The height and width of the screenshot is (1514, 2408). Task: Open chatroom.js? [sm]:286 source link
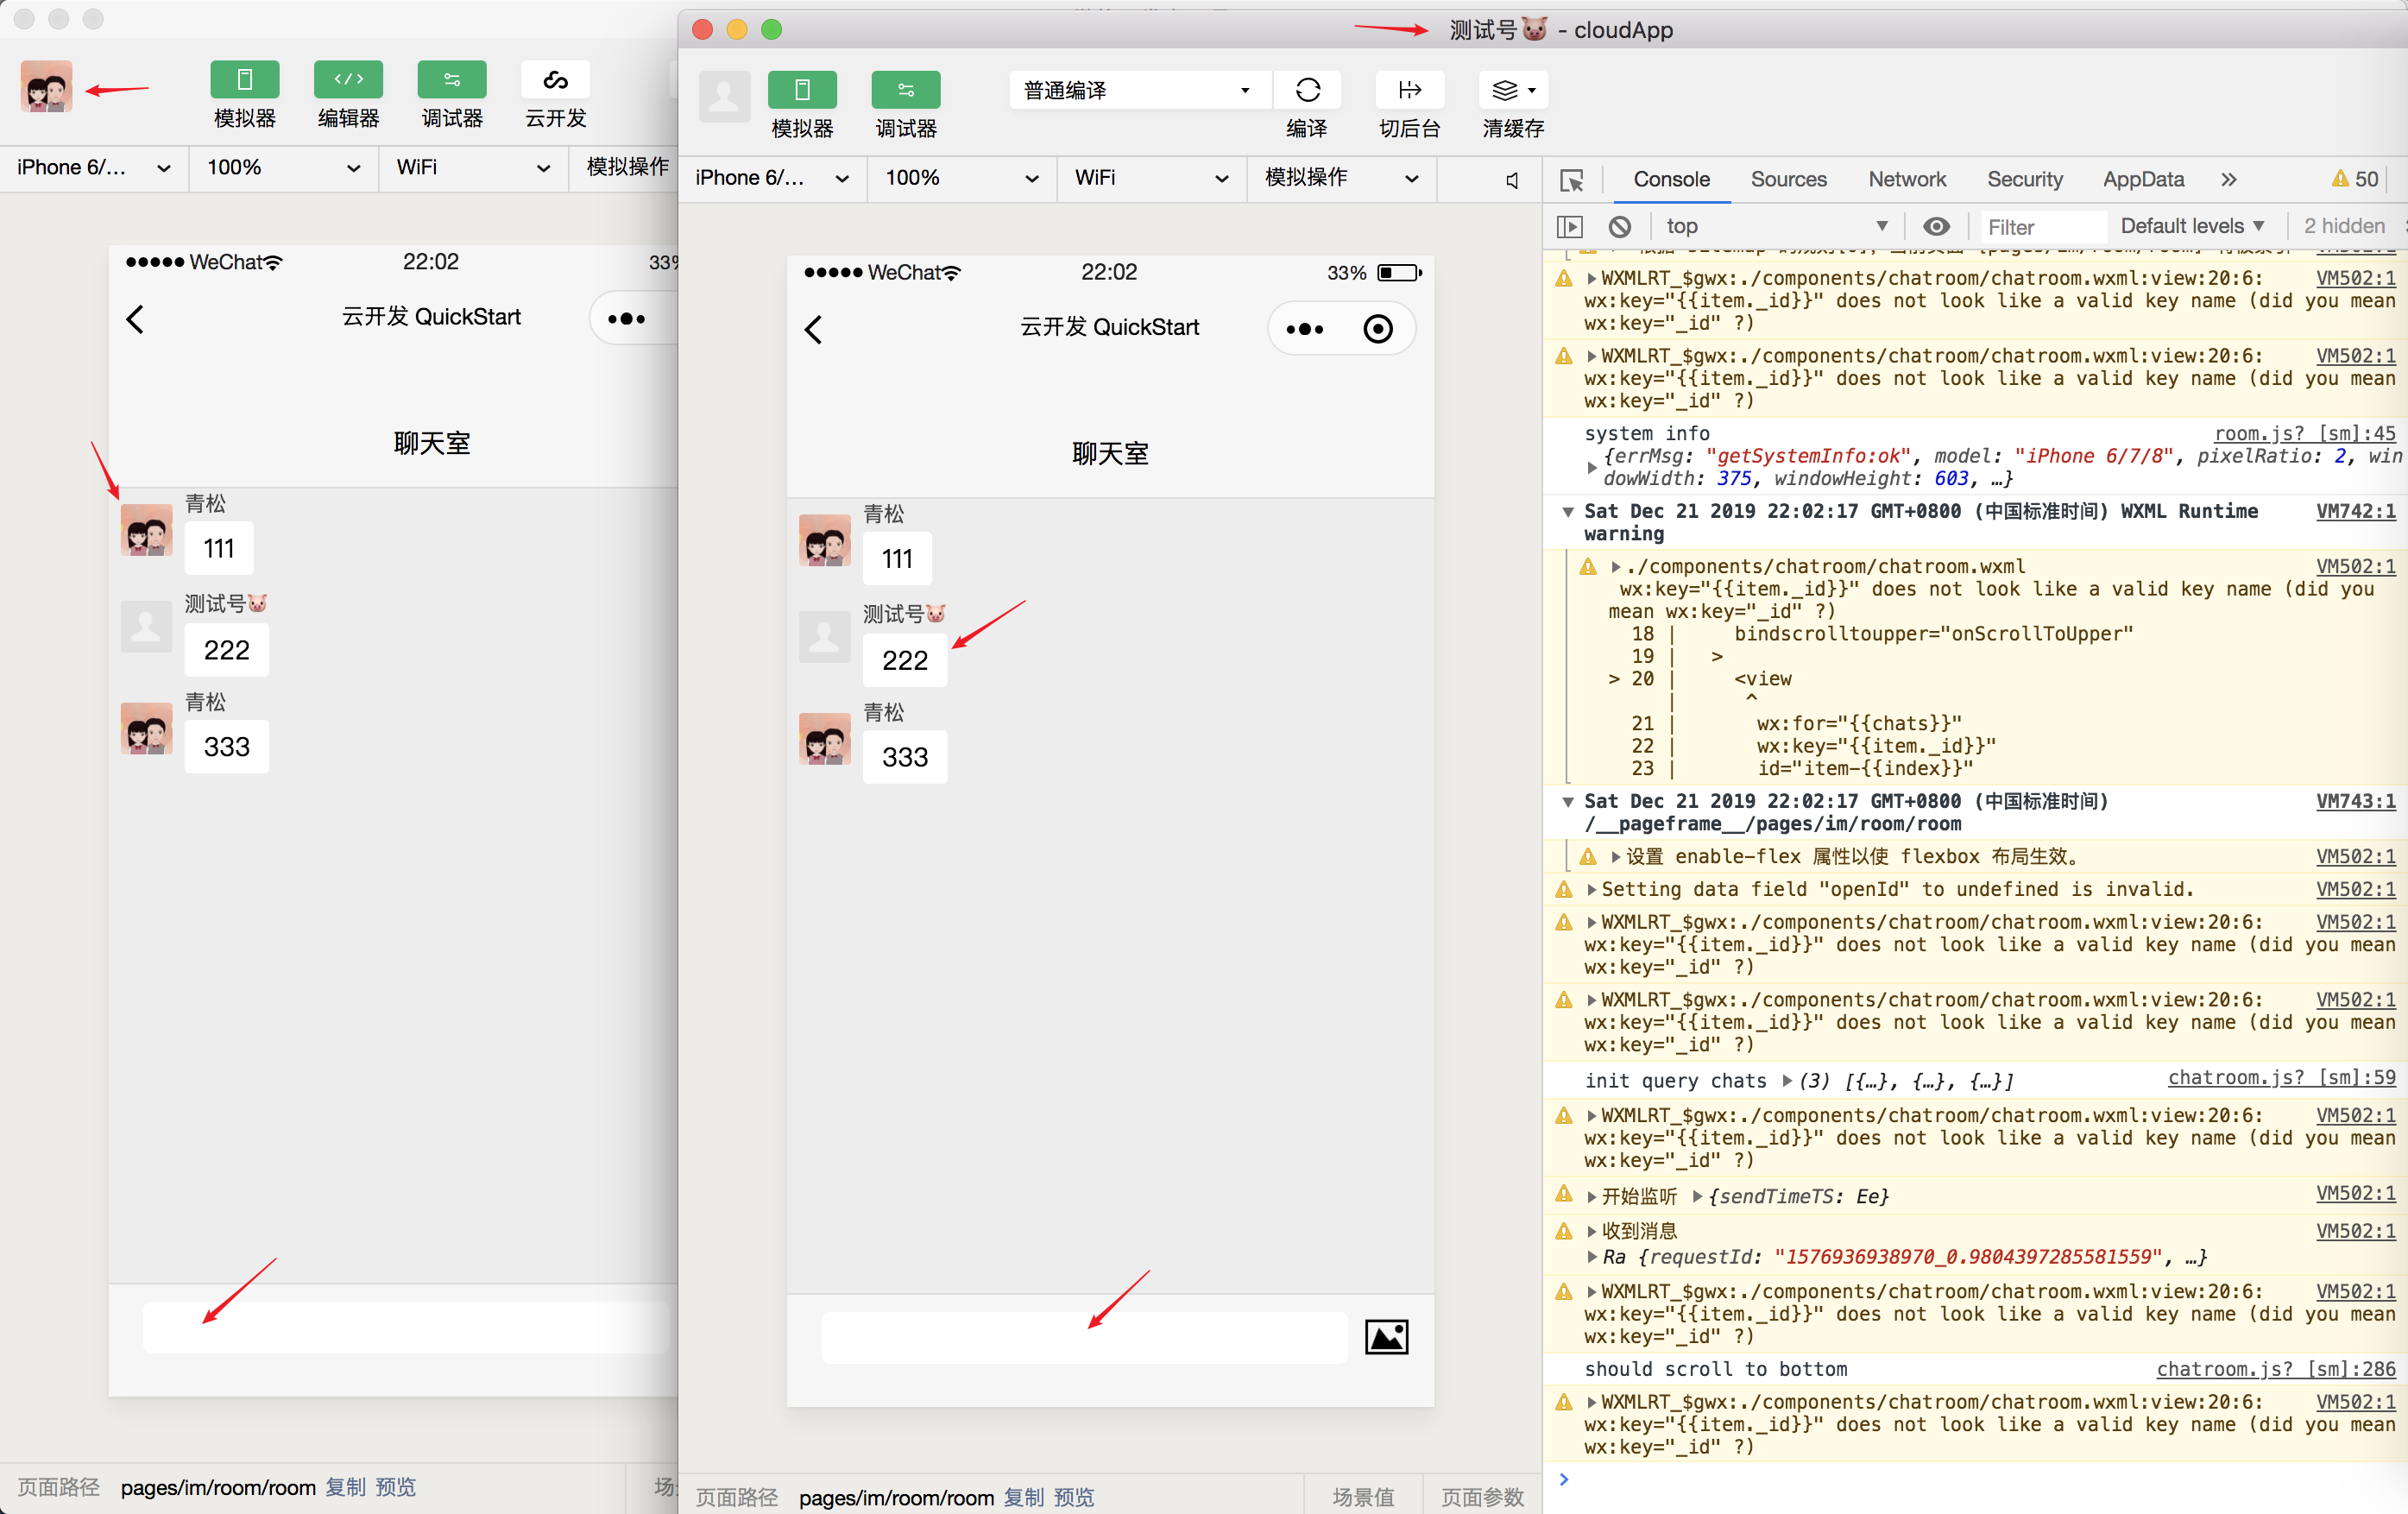[2276, 1369]
